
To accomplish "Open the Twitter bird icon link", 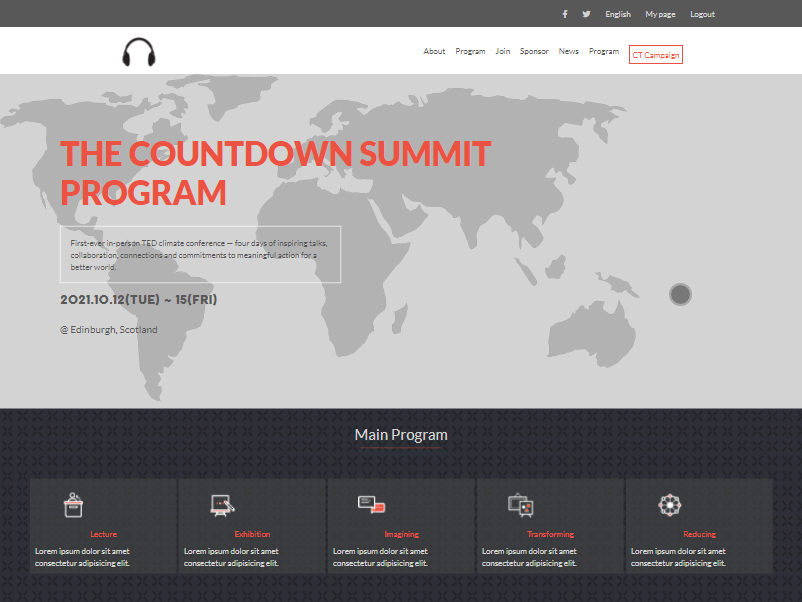I will [x=586, y=14].
